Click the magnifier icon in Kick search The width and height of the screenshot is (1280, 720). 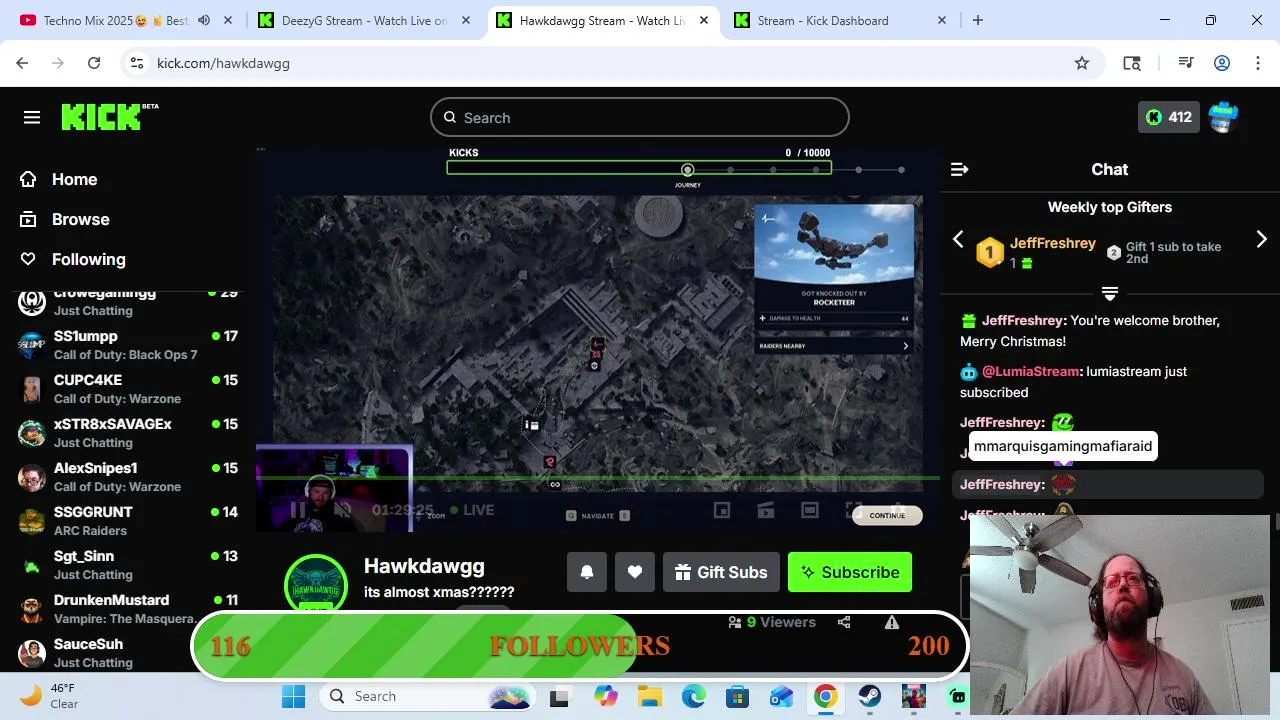pyautogui.click(x=450, y=118)
